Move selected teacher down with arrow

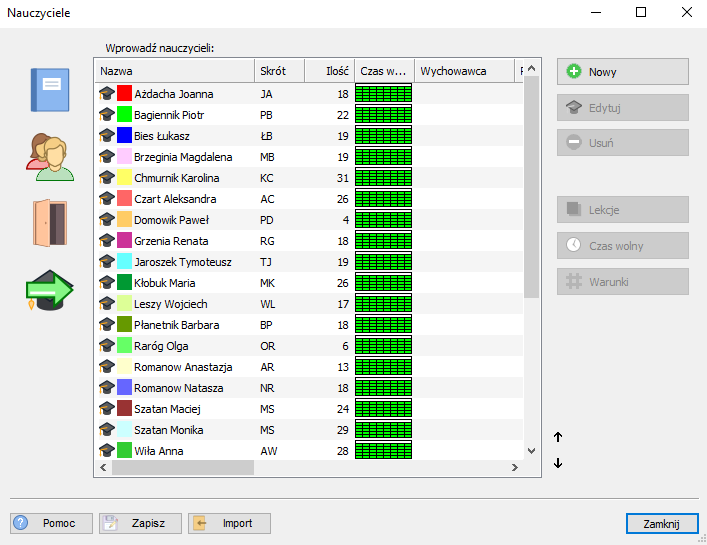point(558,462)
